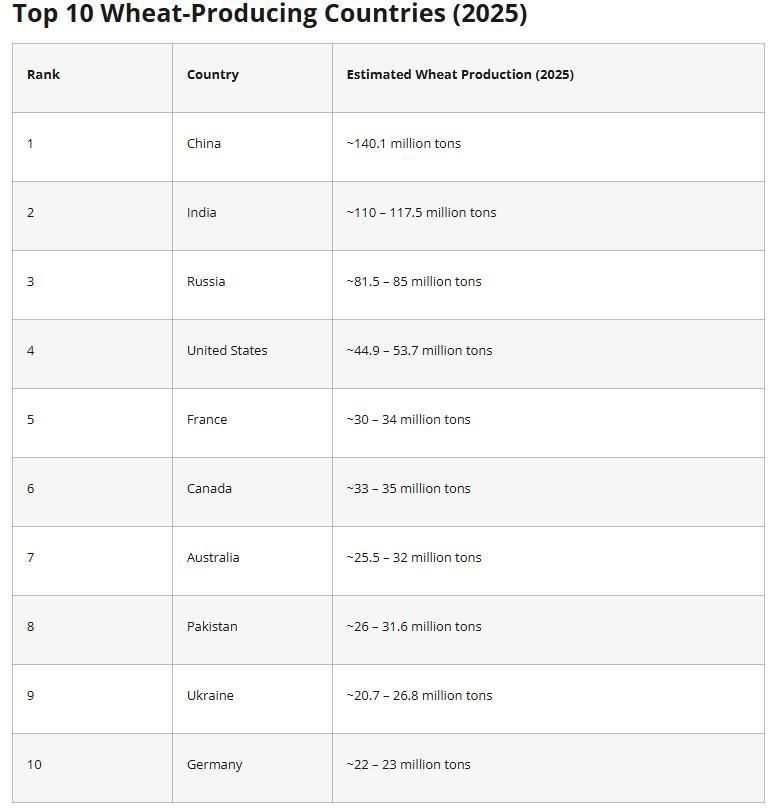Click the 'Pakistan' table cell
This screenshot has width=773, height=810.
(212, 627)
